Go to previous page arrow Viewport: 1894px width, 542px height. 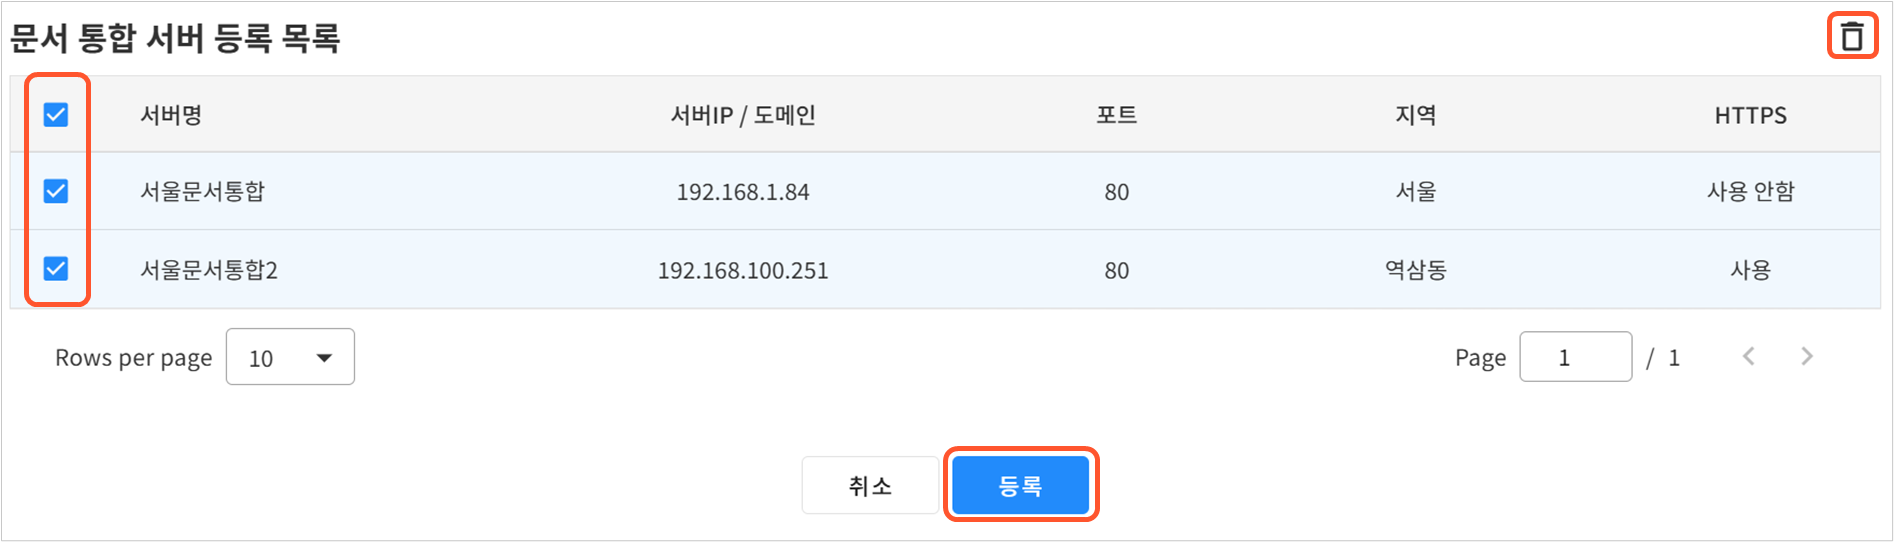click(1749, 356)
